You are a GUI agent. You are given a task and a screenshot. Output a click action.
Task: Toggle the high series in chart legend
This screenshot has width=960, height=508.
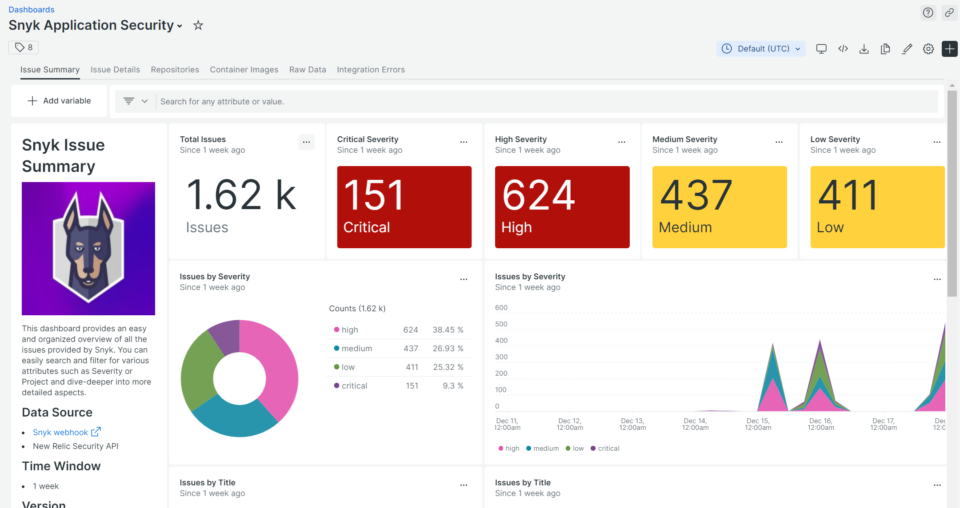point(506,448)
